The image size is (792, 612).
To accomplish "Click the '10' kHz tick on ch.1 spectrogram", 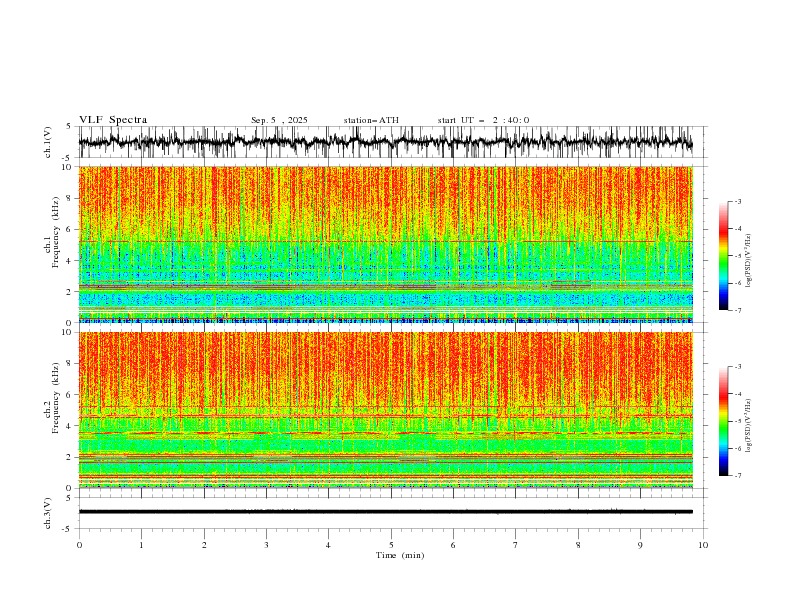I will (x=68, y=167).
